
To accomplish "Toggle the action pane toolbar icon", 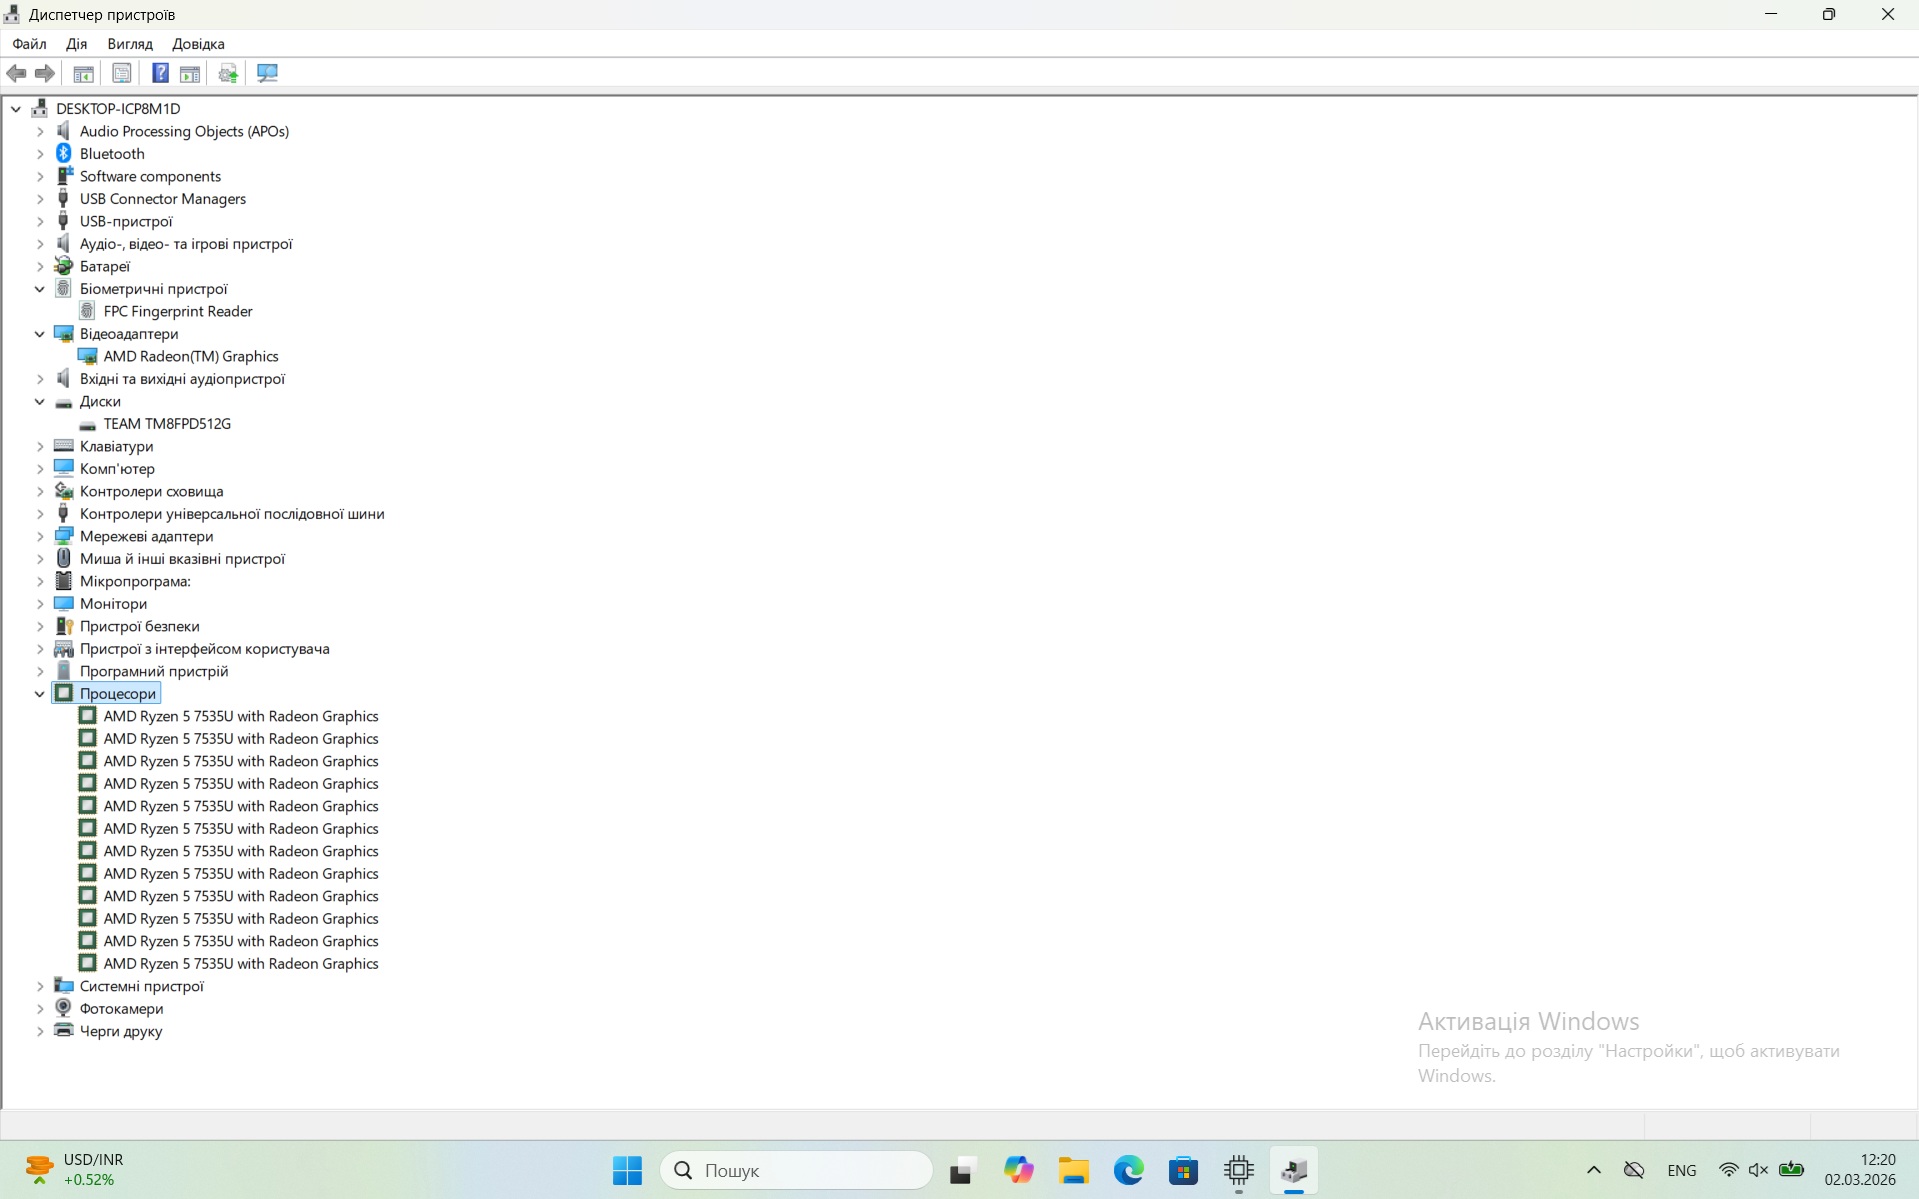I will [190, 73].
